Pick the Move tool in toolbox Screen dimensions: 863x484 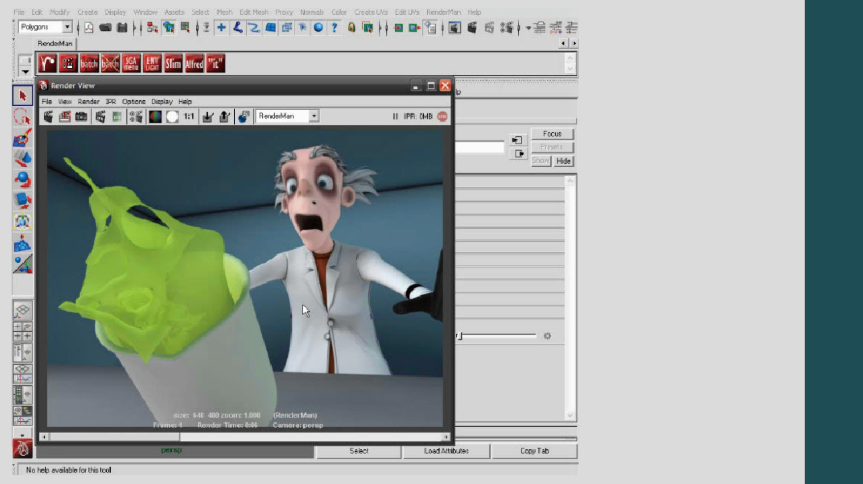[23, 159]
